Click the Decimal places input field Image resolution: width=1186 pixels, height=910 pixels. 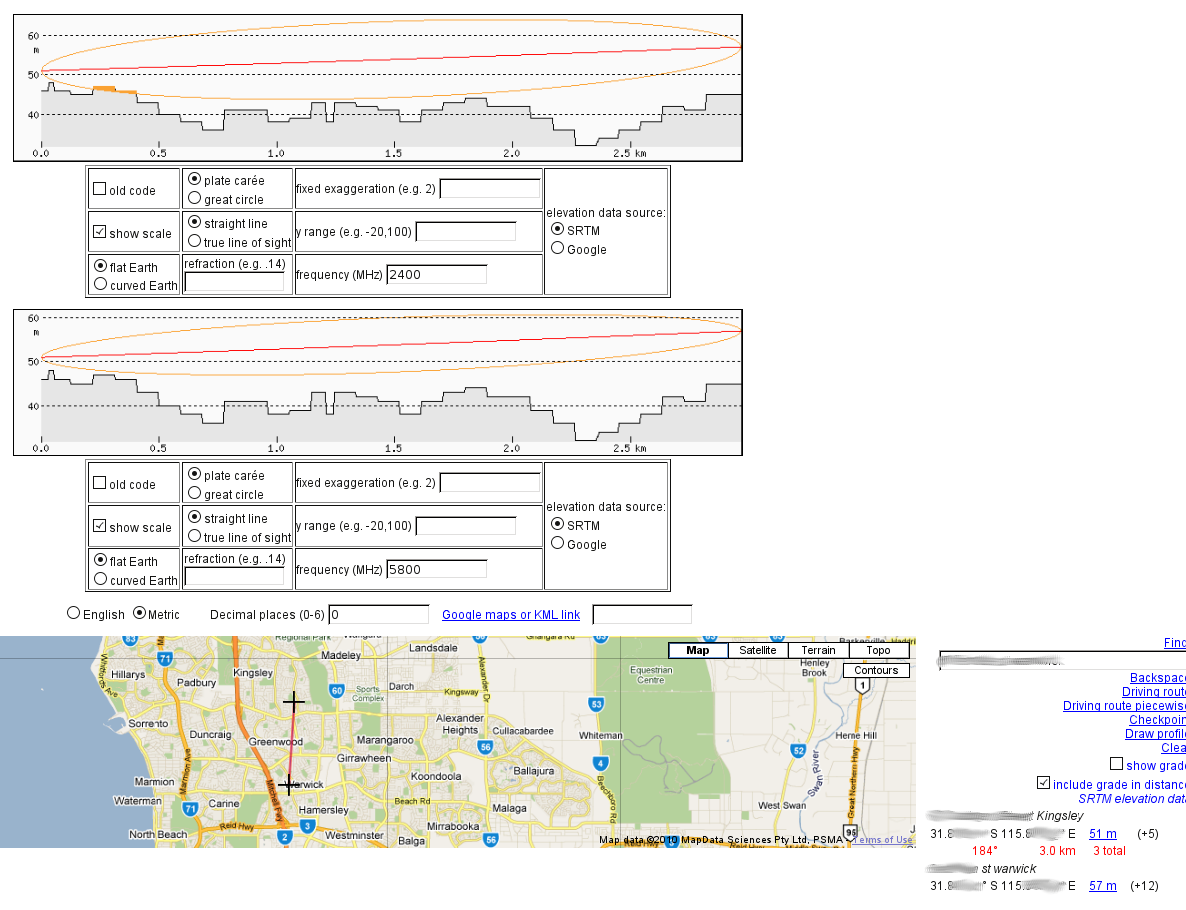click(x=379, y=614)
